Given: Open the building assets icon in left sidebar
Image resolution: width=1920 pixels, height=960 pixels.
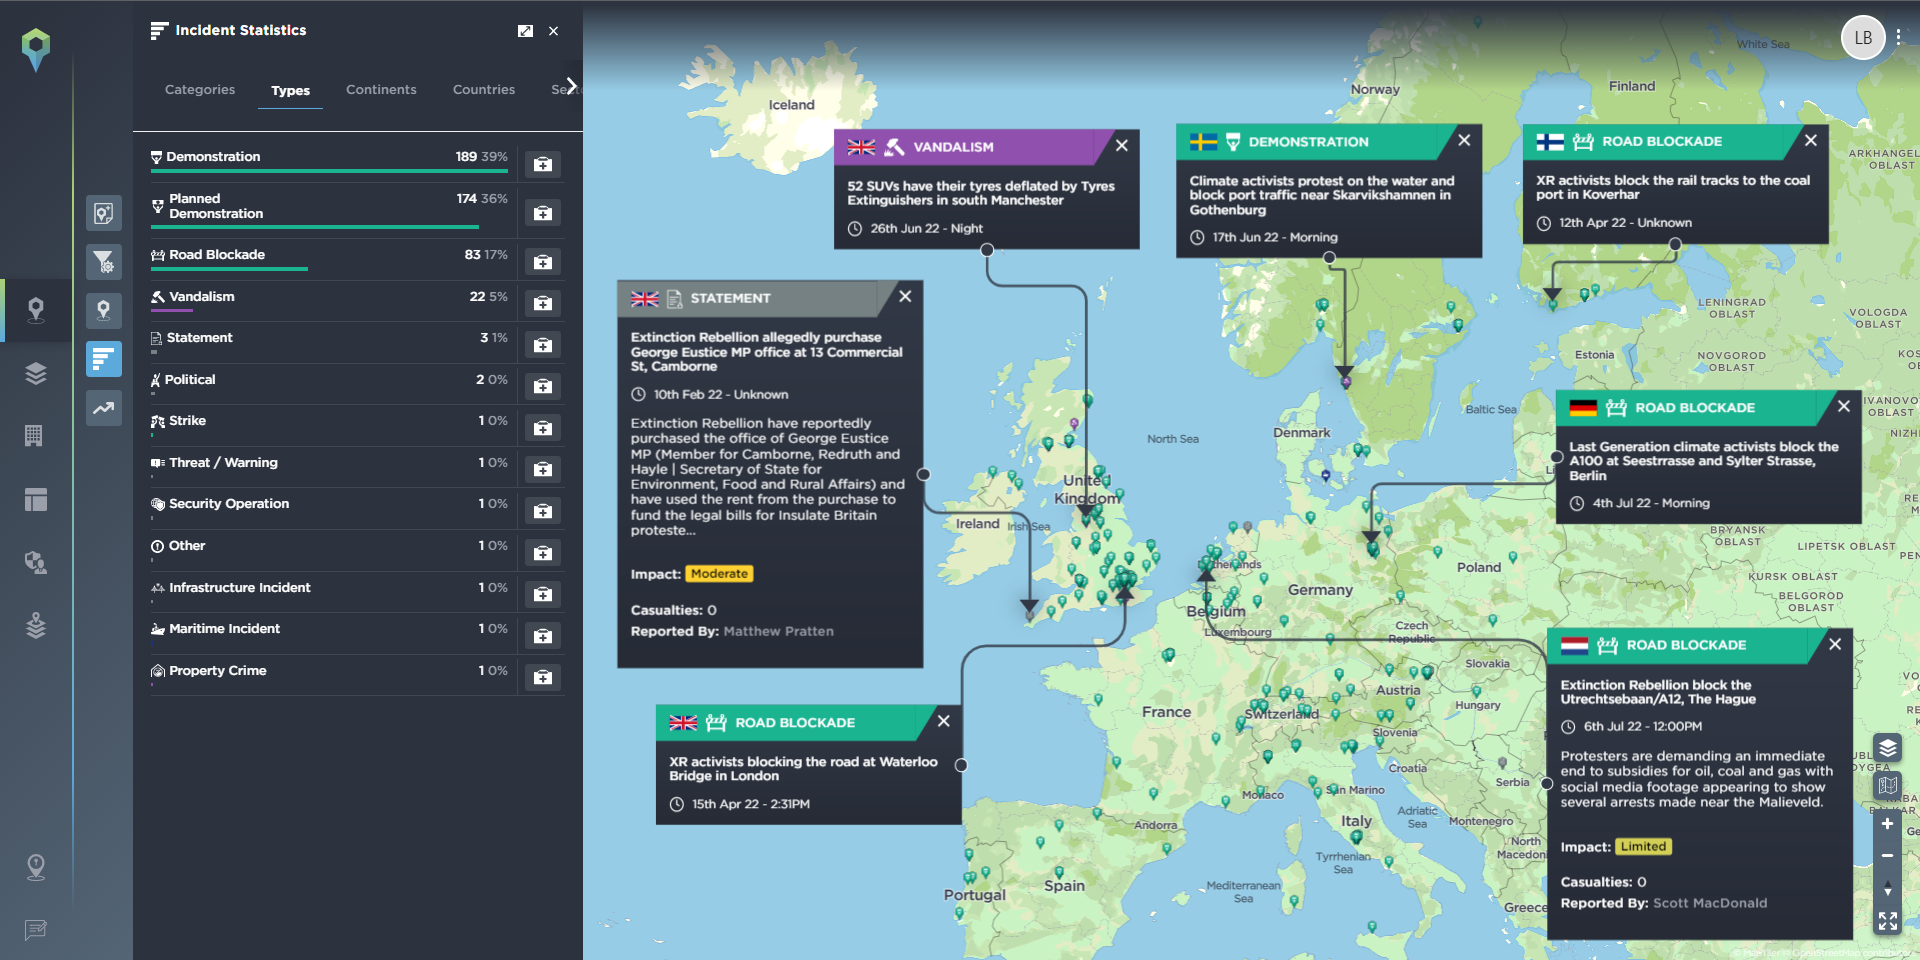Looking at the screenshot, I should pos(34,436).
